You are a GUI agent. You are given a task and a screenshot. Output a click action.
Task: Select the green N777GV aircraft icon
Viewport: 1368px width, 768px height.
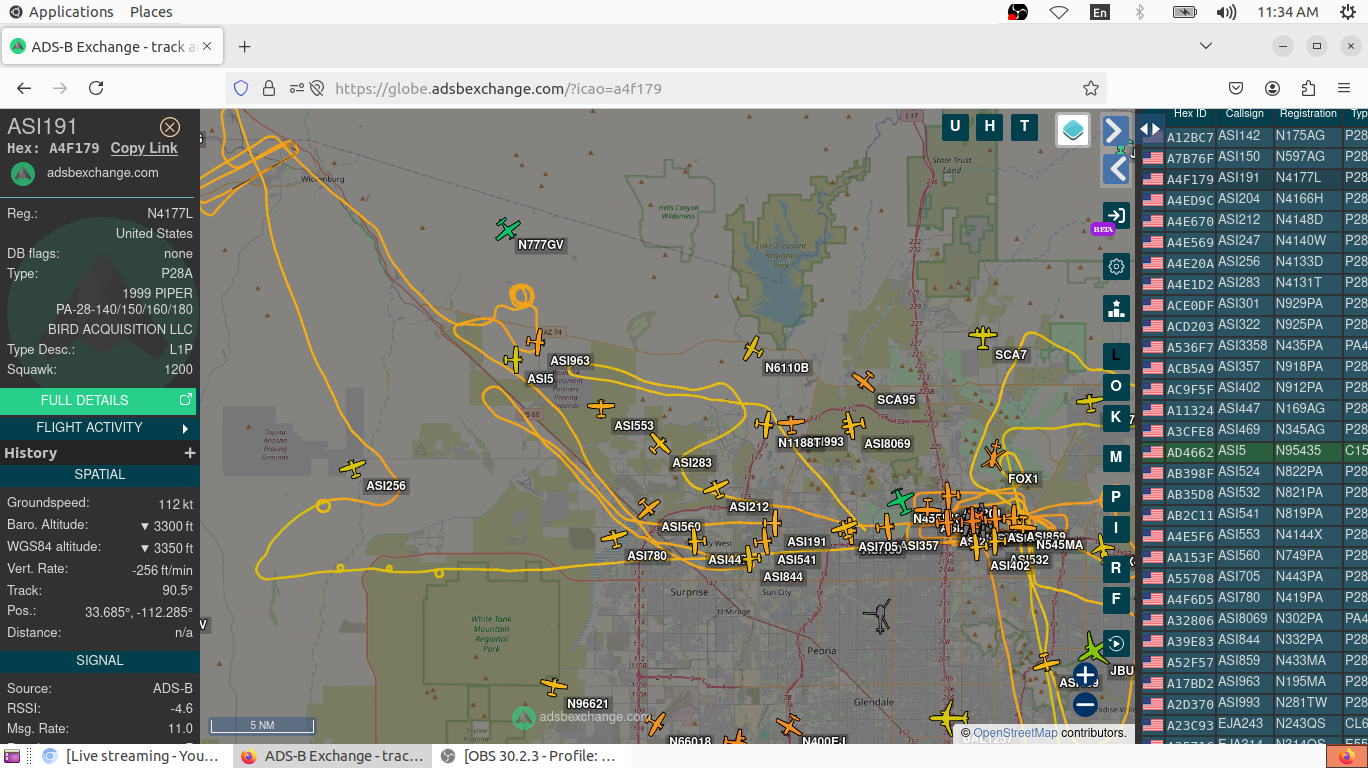[x=508, y=229]
